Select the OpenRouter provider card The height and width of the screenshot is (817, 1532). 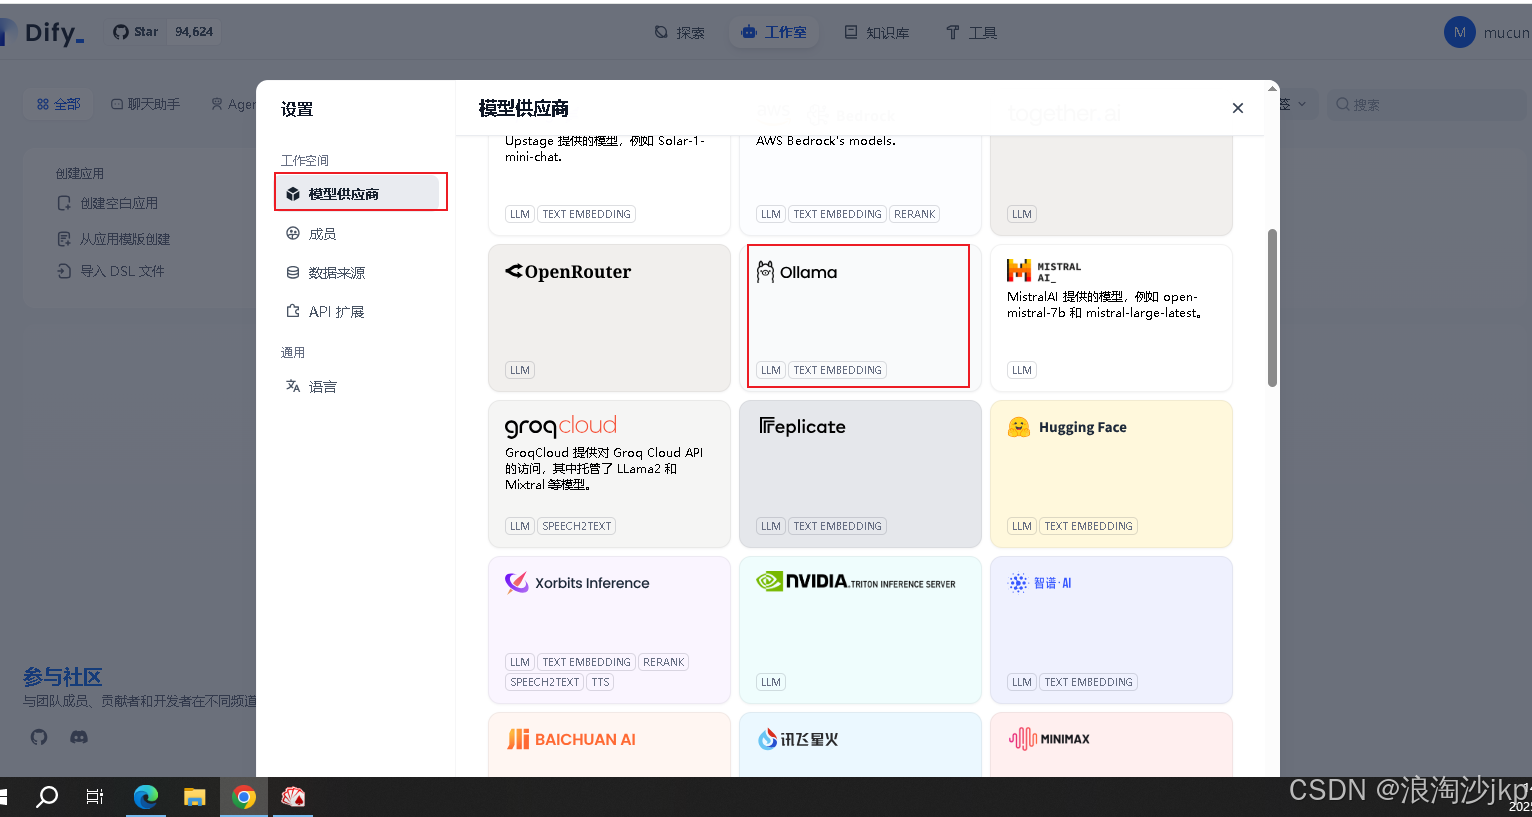609,317
